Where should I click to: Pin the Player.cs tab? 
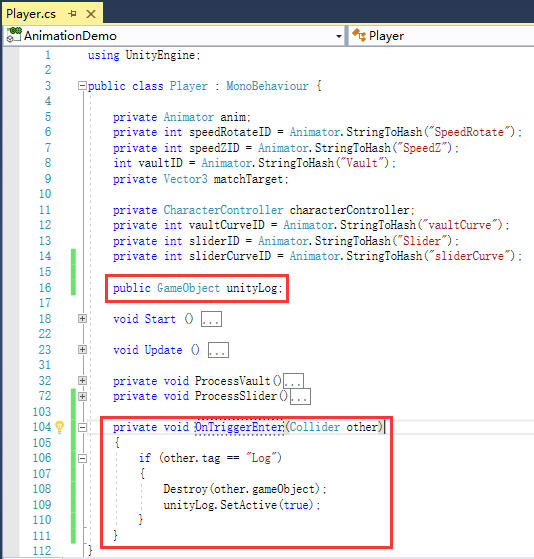[72, 14]
